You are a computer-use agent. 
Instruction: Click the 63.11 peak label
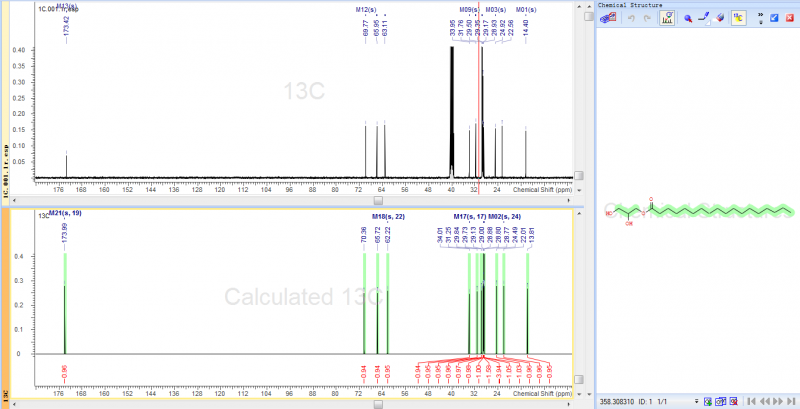coord(385,28)
